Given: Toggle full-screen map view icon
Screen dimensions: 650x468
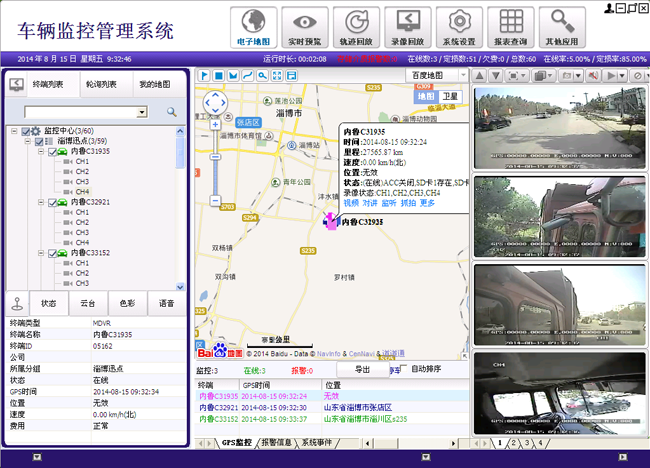Looking at the screenshot, I should tap(277, 75).
